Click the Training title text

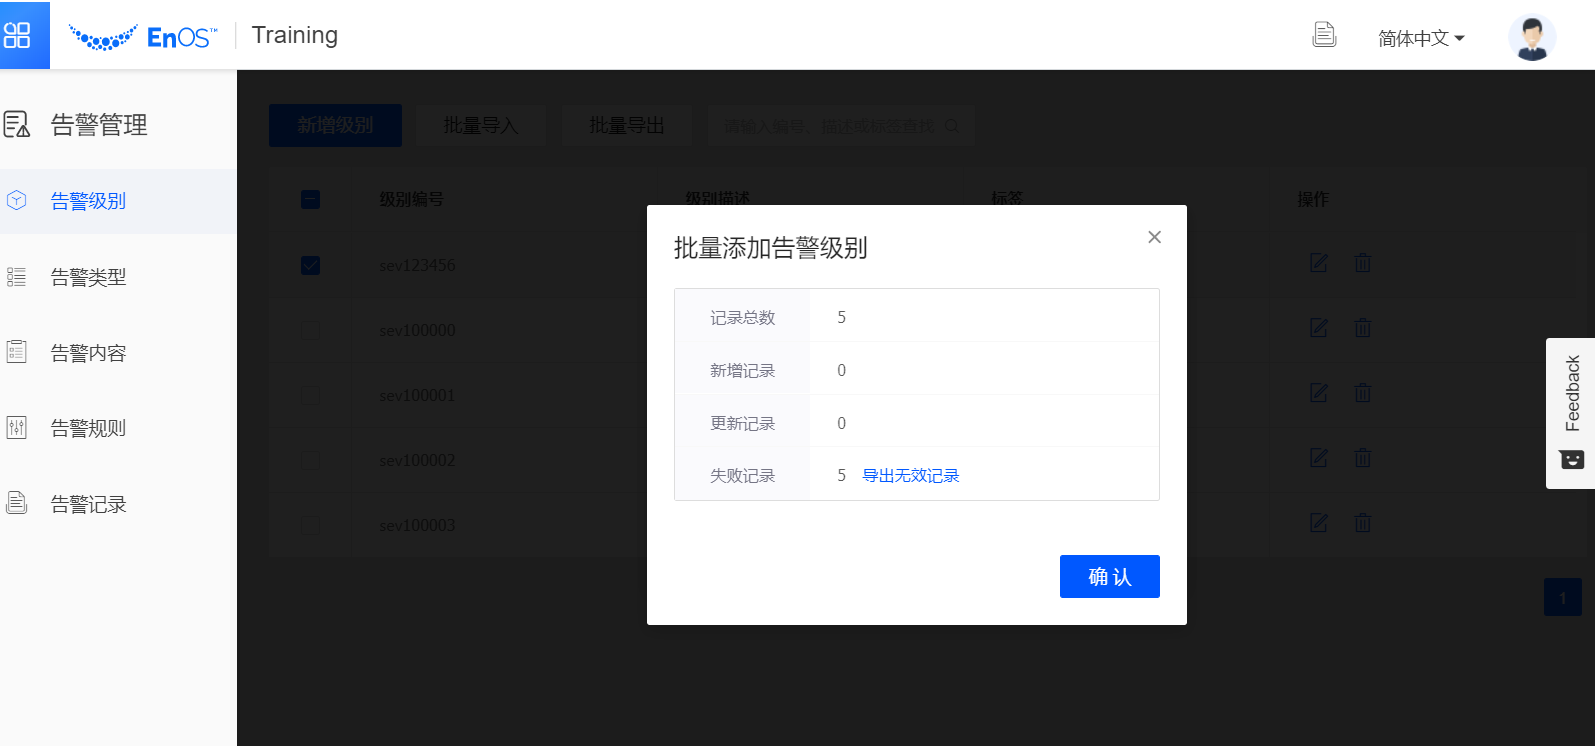tap(295, 35)
